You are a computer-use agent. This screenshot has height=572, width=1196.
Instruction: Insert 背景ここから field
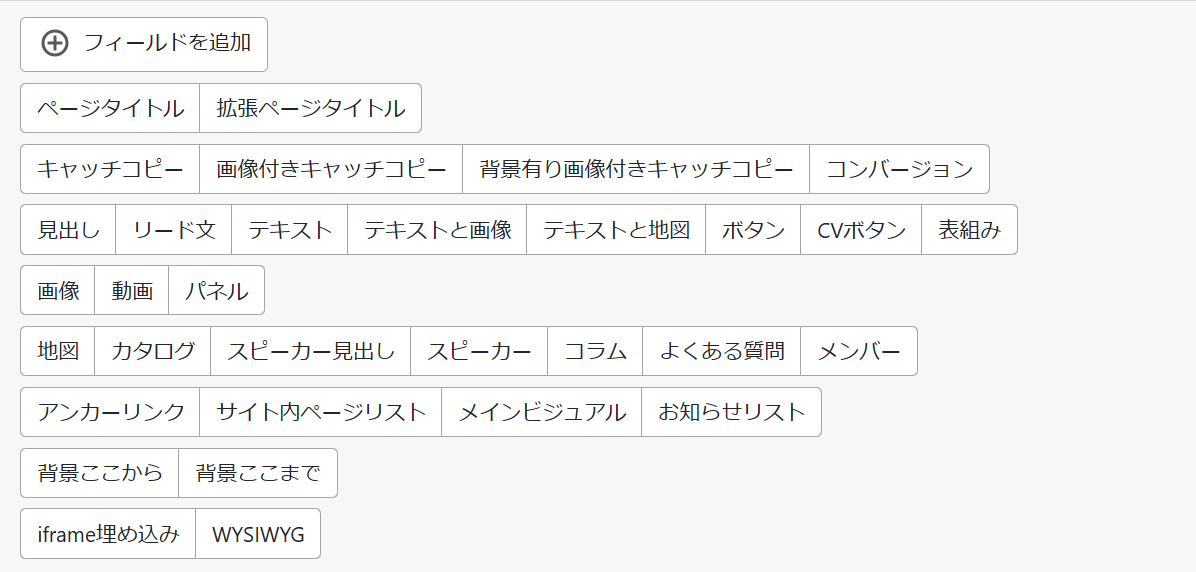point(100,473)
